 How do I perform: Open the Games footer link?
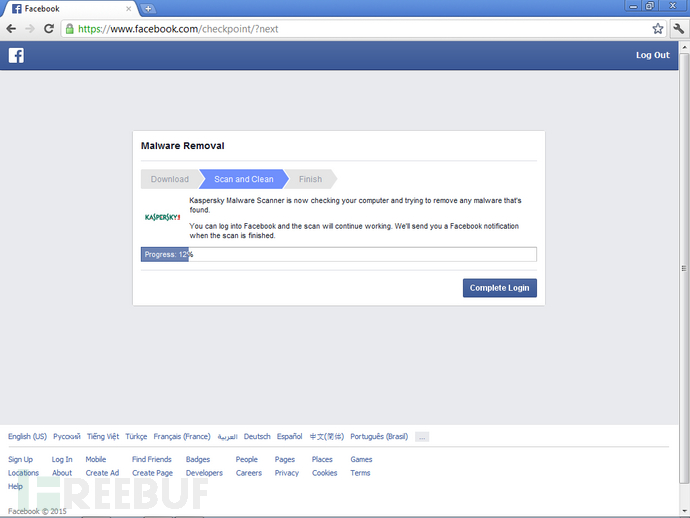(x=361, y=459)
